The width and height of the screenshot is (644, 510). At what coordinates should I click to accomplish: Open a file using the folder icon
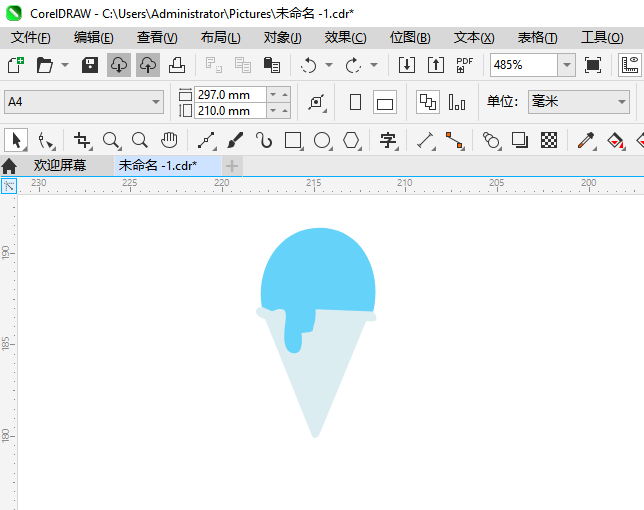(44, 65)
